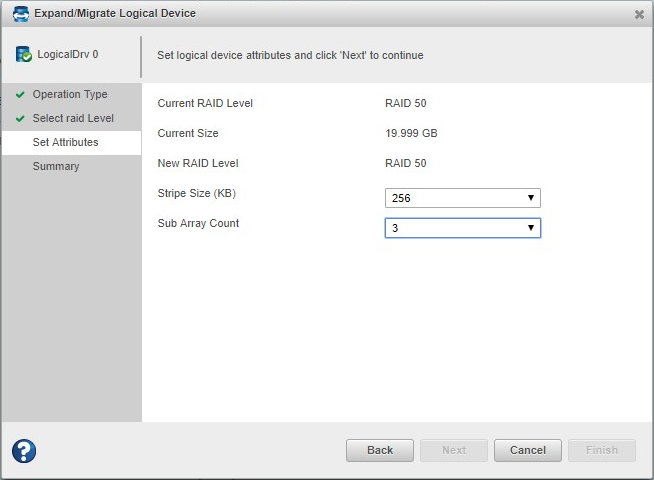Select the Set Attributes step
This screenshot has height=480, width=654.
[x=65, y=143]
